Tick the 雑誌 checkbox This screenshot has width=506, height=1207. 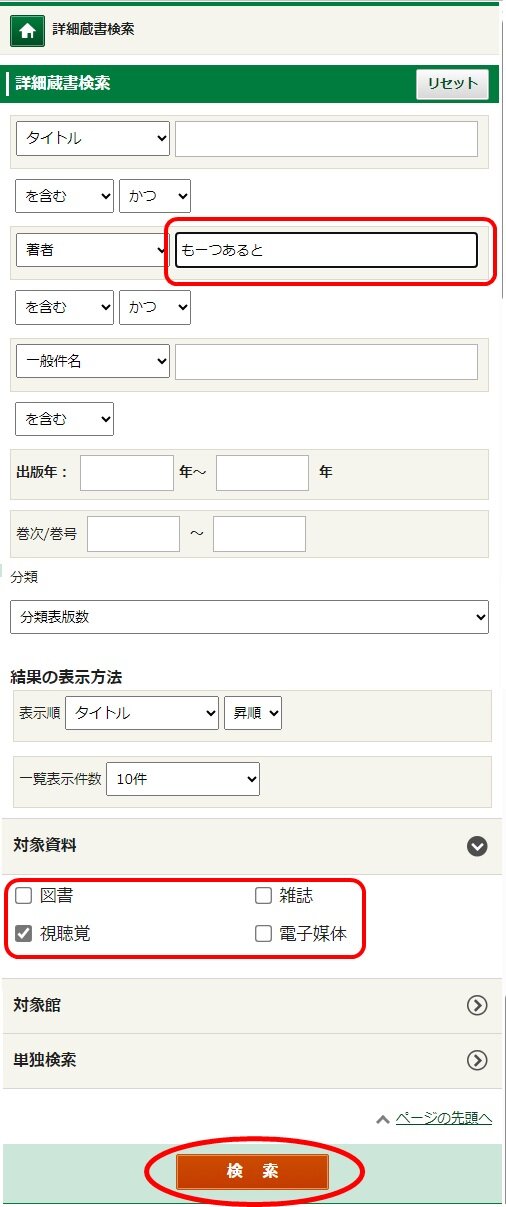click(x=263, y=896)
